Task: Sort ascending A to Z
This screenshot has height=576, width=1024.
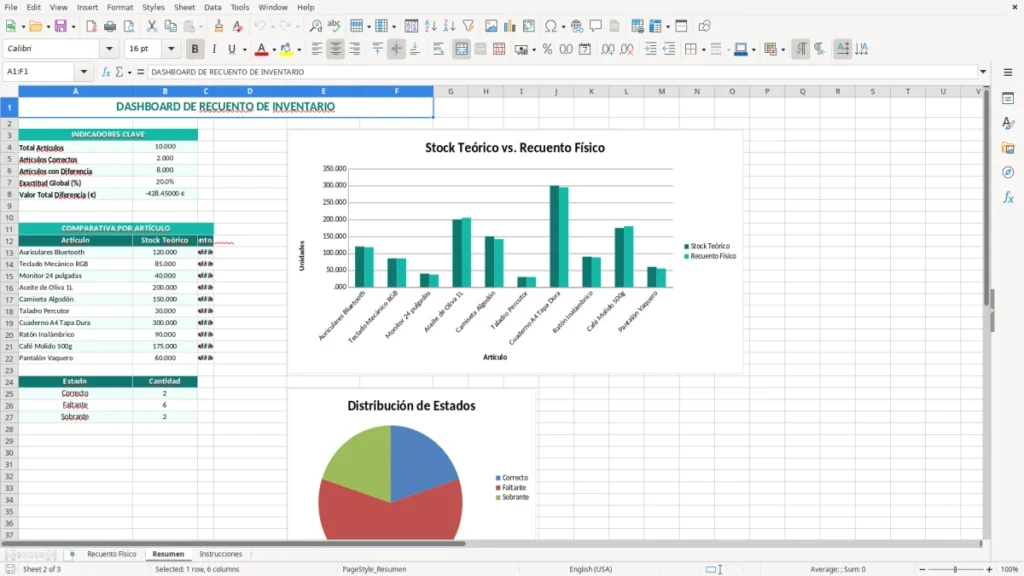Action: click(x=430, y=26)
